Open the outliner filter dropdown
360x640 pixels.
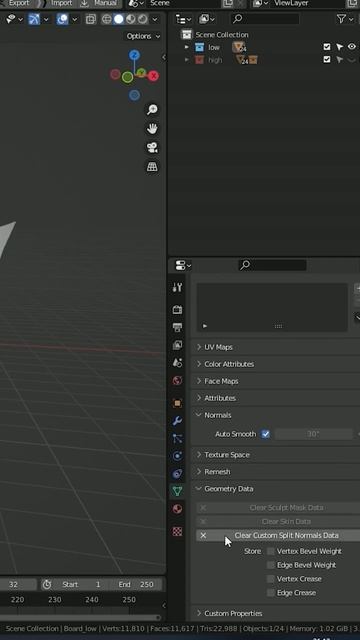point(345,19)
